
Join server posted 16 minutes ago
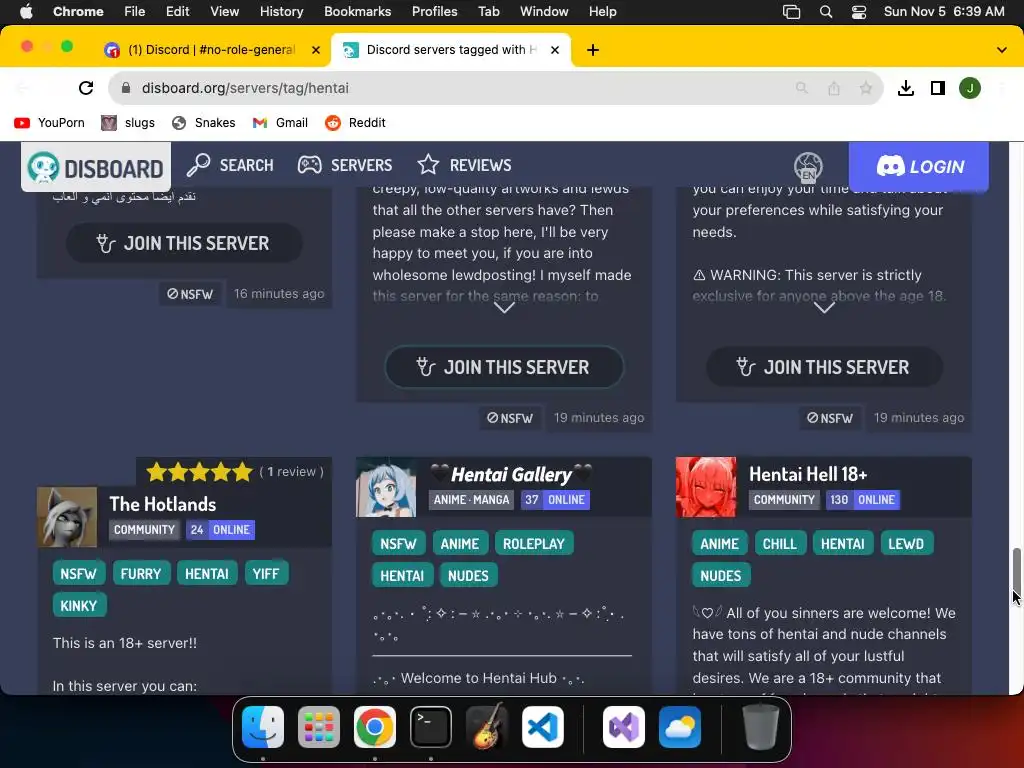[184, 243]
